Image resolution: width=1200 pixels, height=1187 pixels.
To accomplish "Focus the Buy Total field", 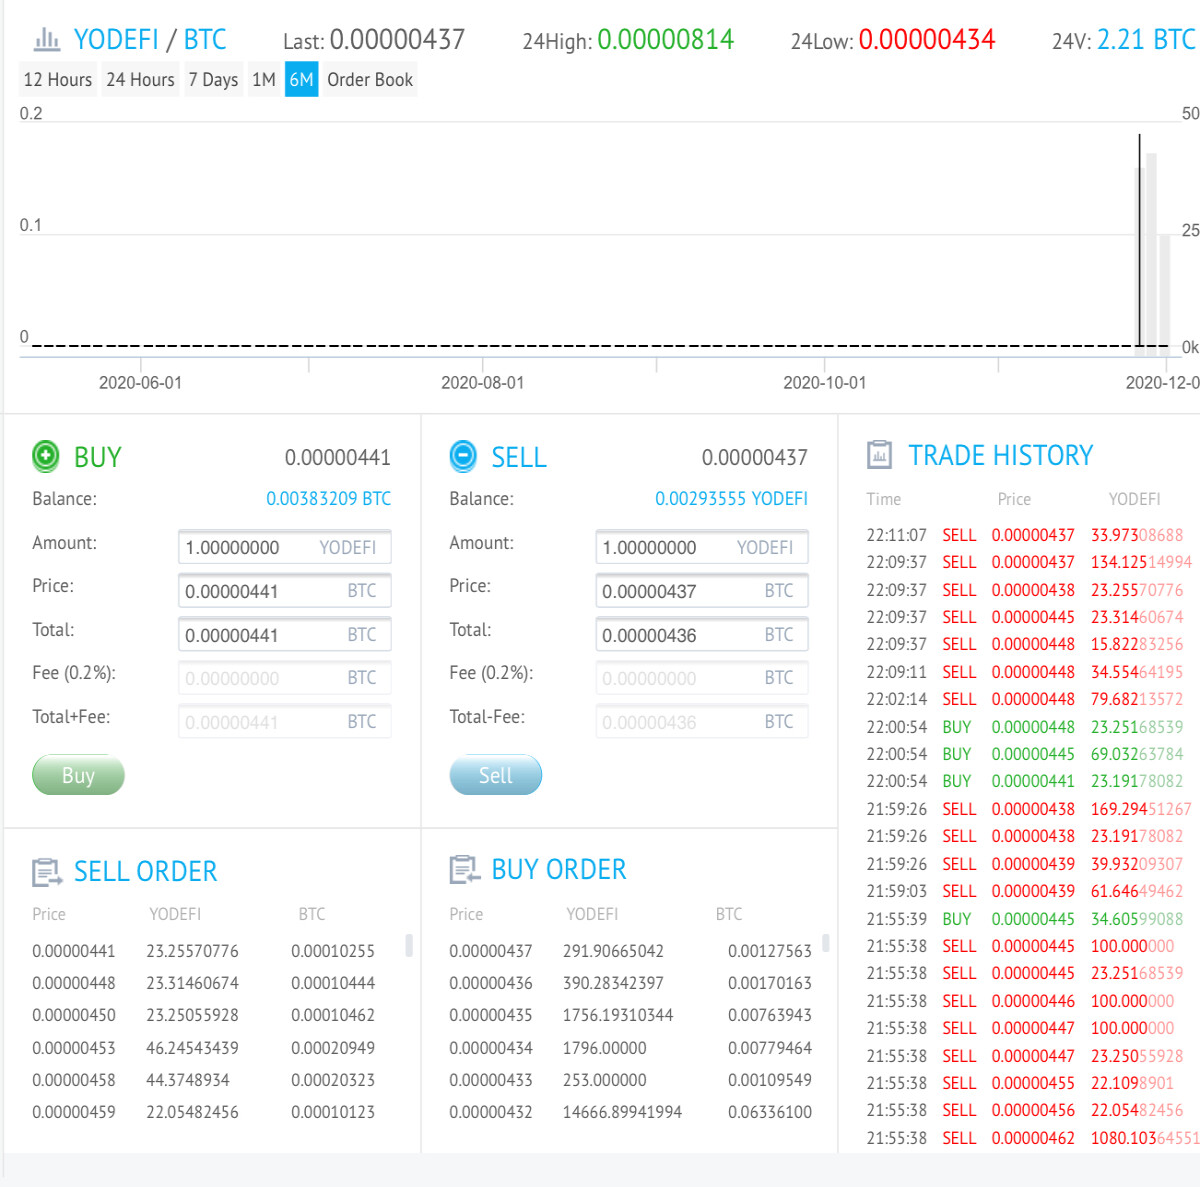I will click(284, 635).
